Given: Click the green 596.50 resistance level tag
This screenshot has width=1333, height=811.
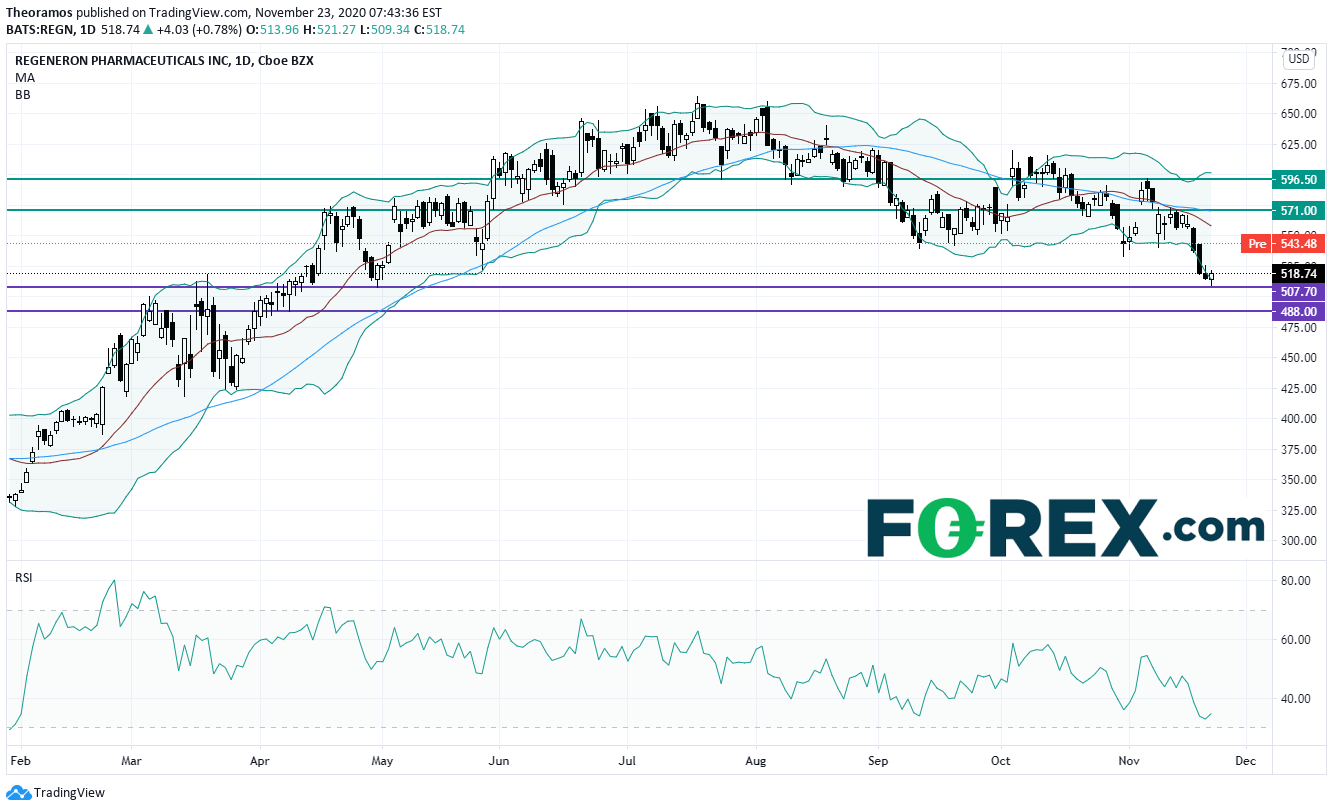Looking at the screenshot, I should 1297,182.
